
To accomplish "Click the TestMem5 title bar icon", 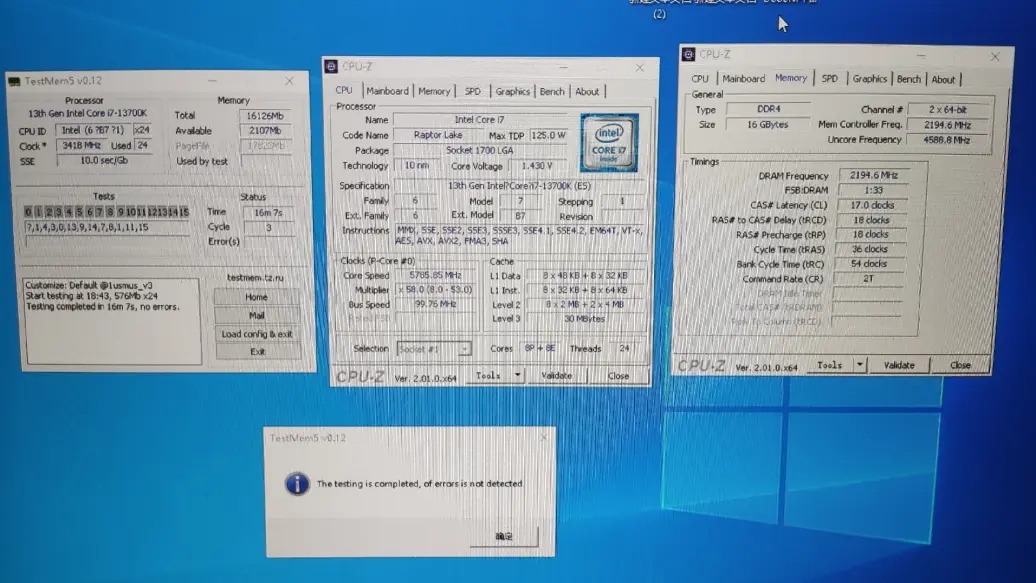I will point(15,81).
